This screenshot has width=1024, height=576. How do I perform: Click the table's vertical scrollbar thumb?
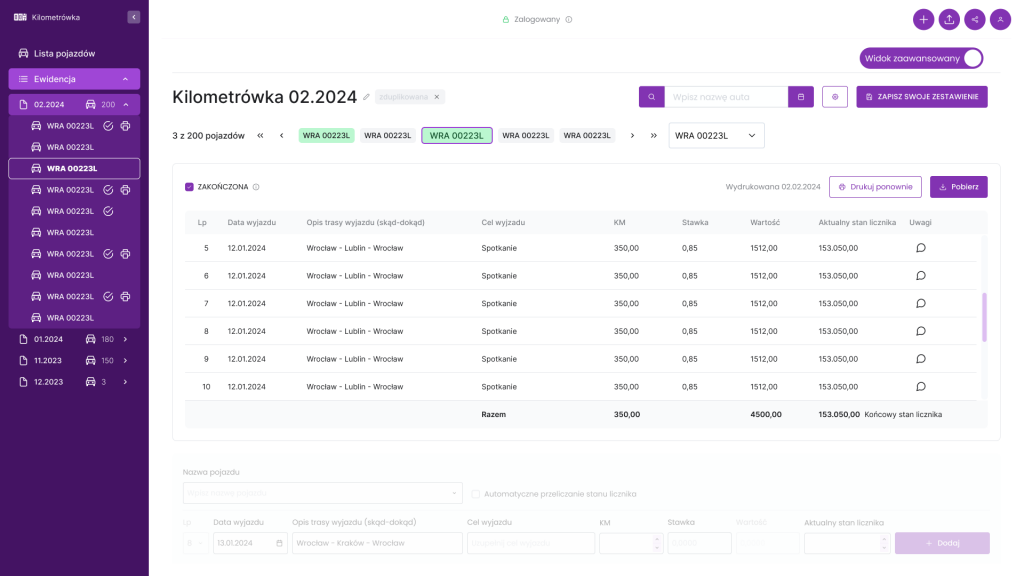pos(984,317)
